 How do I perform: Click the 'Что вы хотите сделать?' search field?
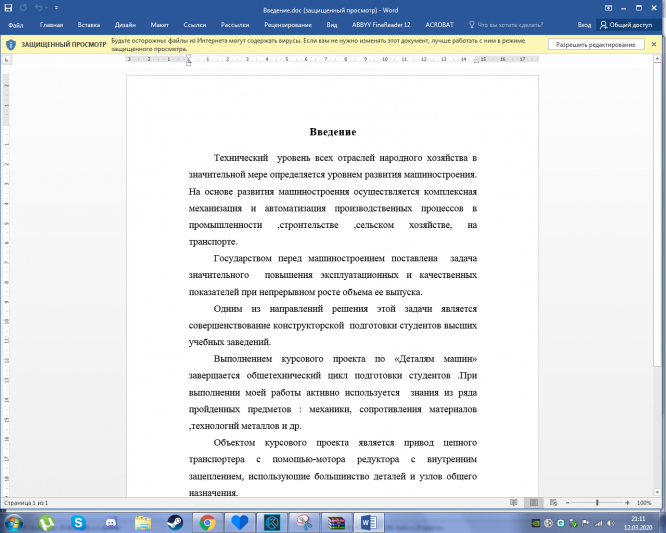point(506,25)
